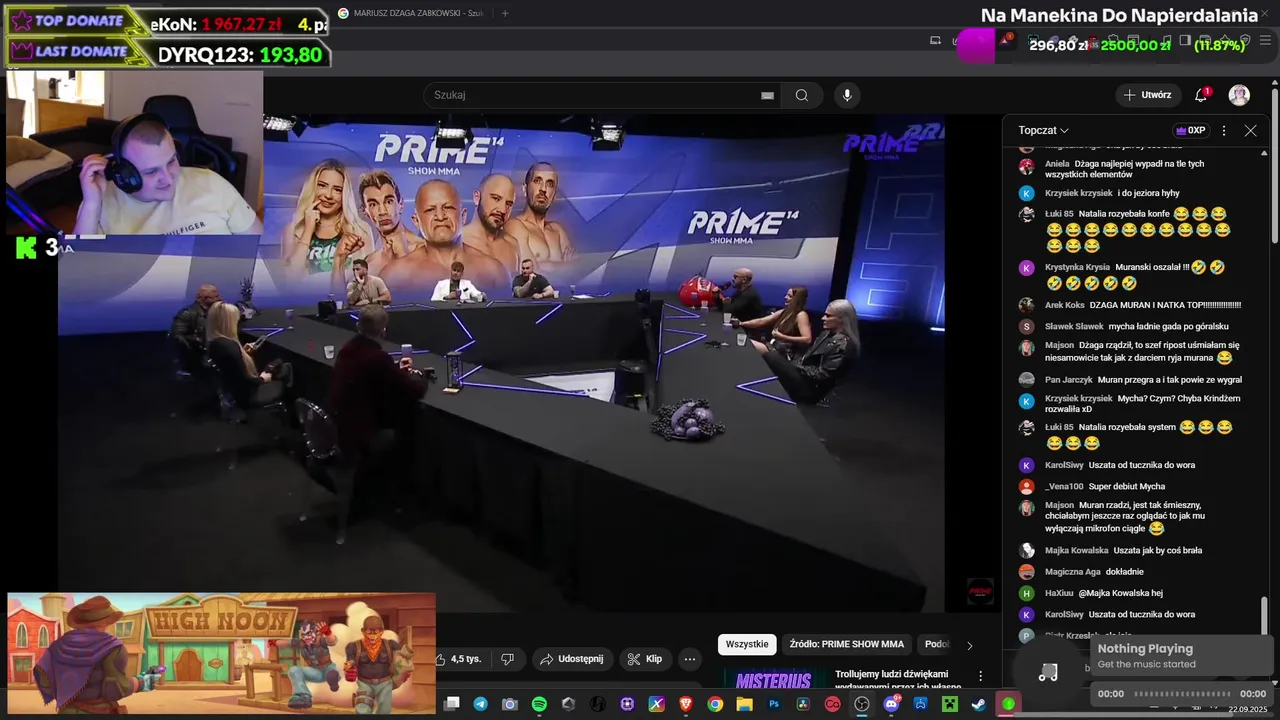This screenshot has width=1280, height=720.
Task: Open Brave browser taskbar icon
Action: click(x=687, y=704)
